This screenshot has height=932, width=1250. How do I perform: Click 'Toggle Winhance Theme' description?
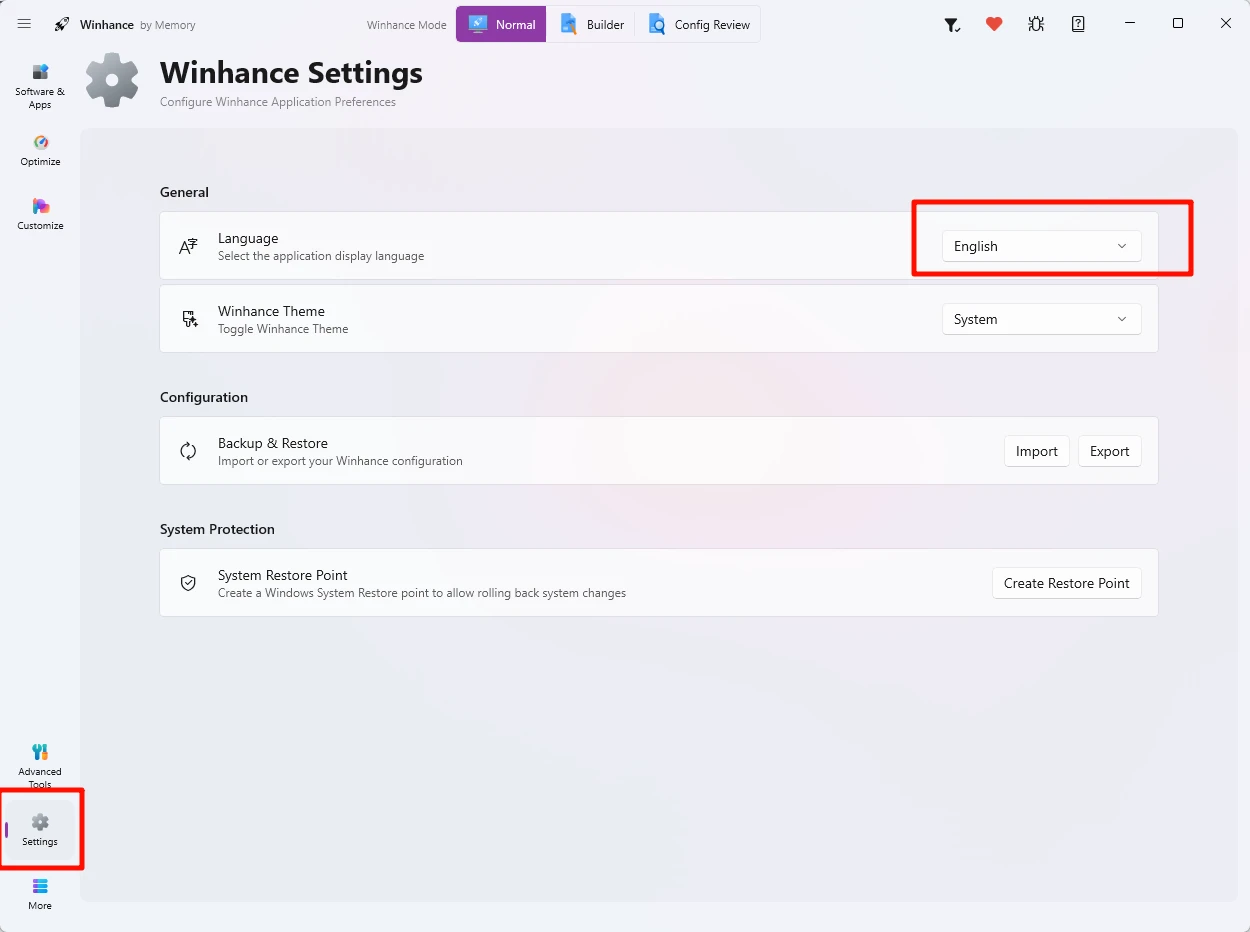click(283, 329)
